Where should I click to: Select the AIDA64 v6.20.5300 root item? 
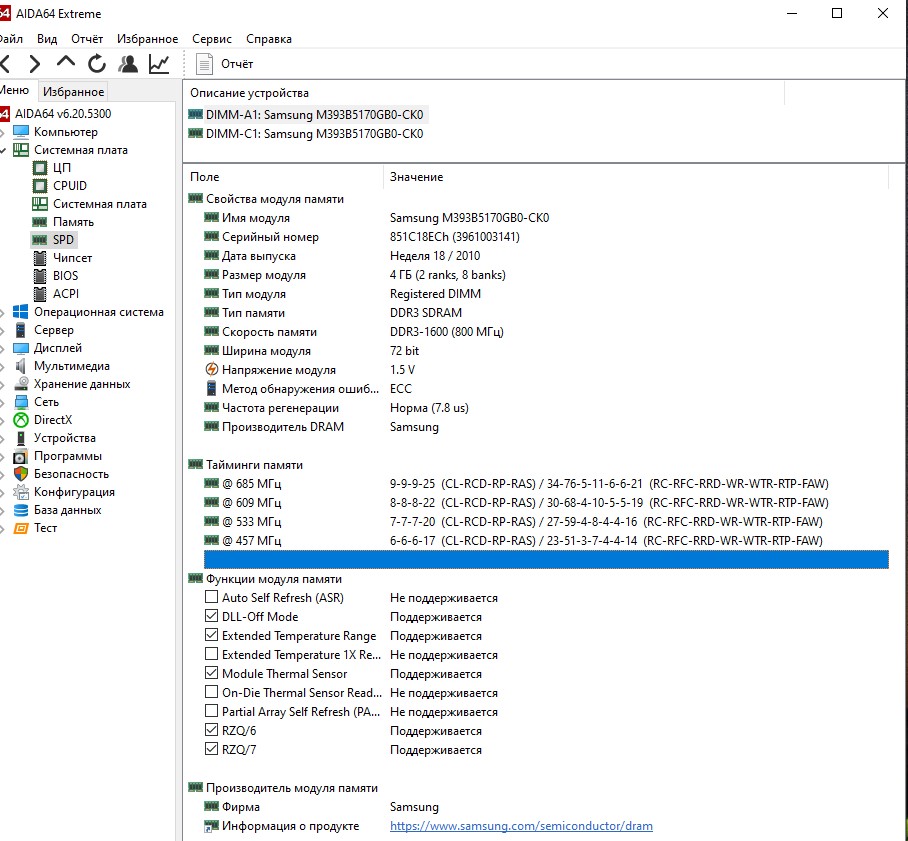63,114
